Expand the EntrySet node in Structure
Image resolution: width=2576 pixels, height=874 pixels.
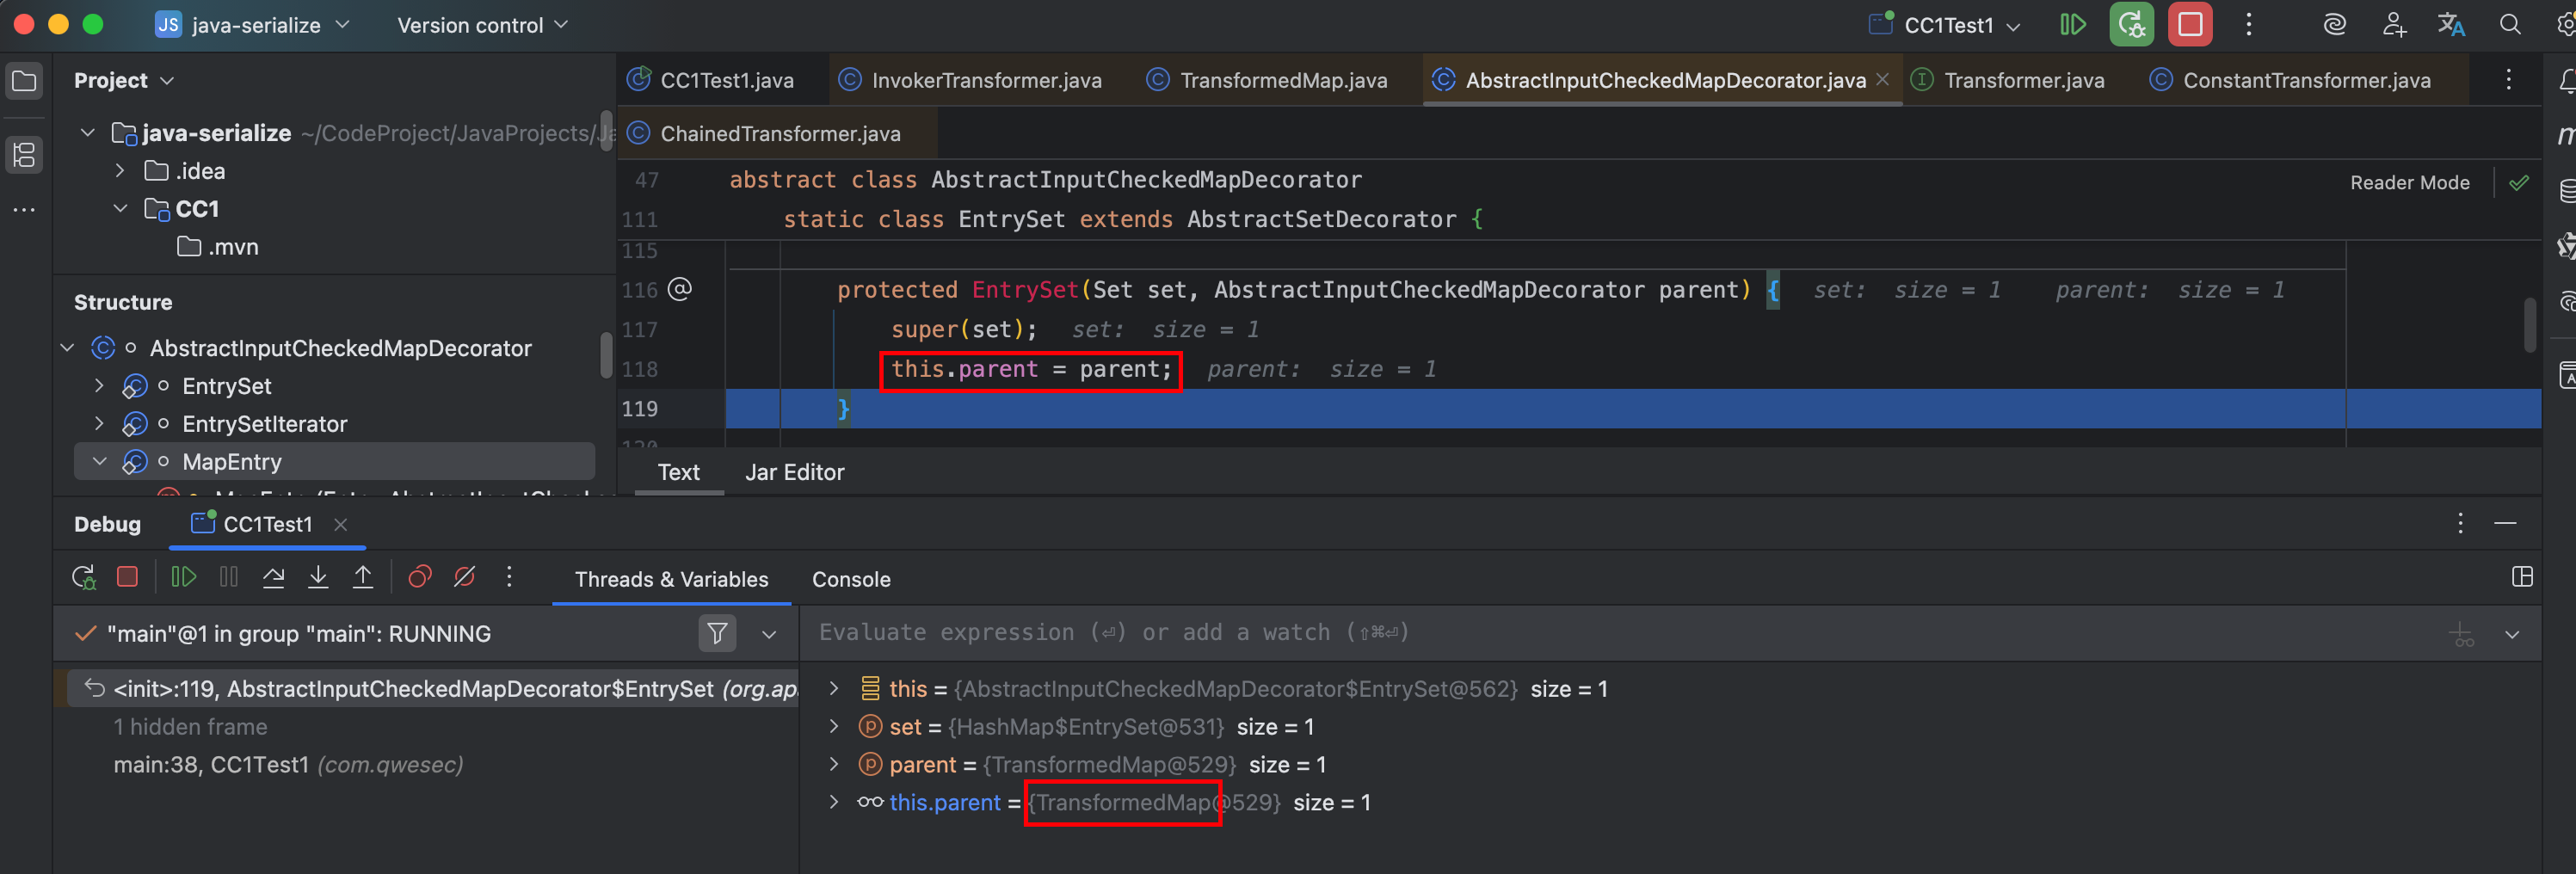99,386
